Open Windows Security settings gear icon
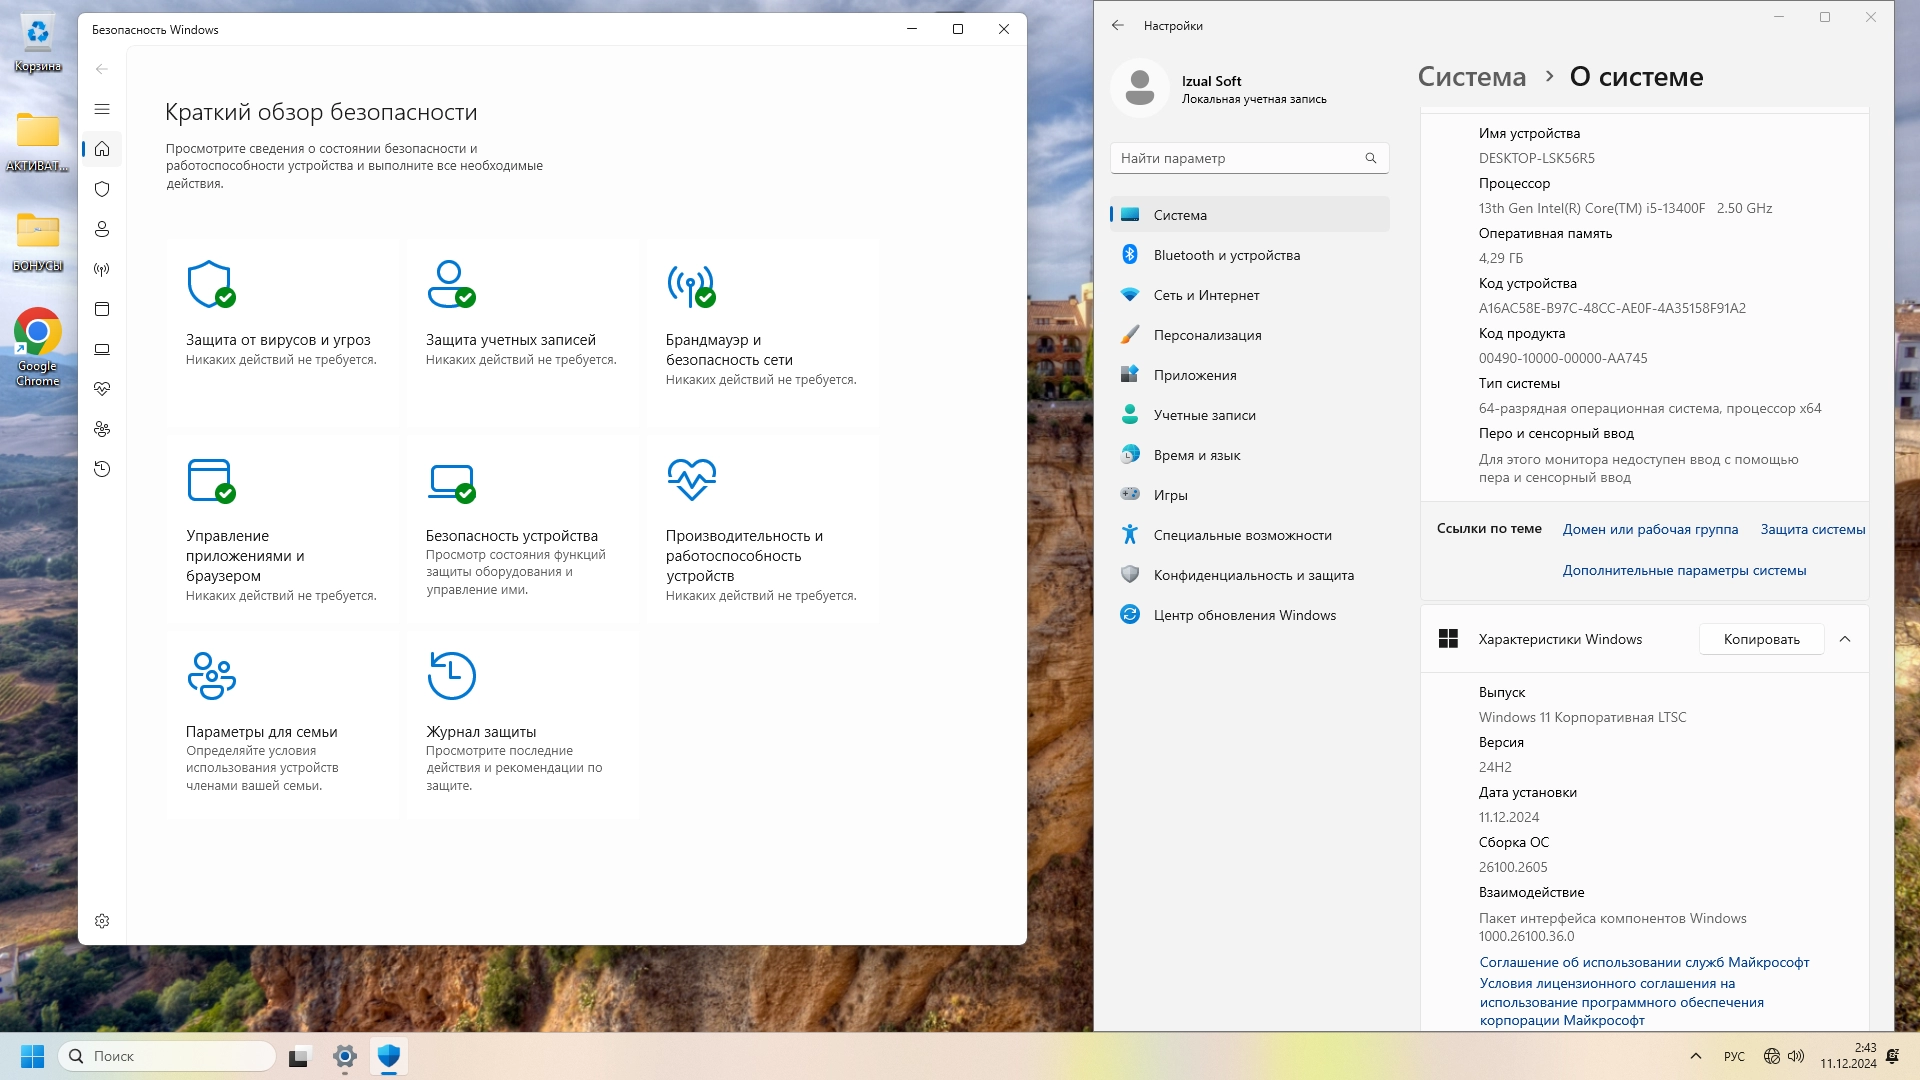The image size is (1920, 1080). tap(102, 921)
